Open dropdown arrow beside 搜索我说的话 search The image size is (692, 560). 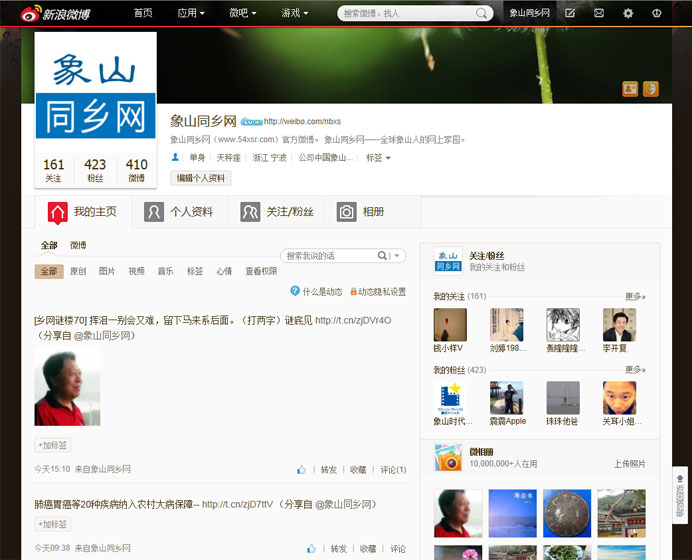click(x=398, y=256)
